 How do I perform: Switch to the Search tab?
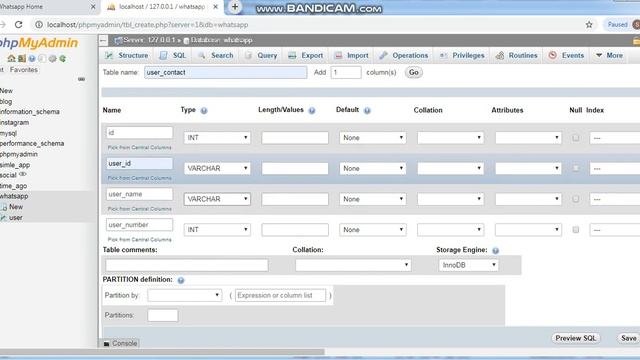pos(216,56)
